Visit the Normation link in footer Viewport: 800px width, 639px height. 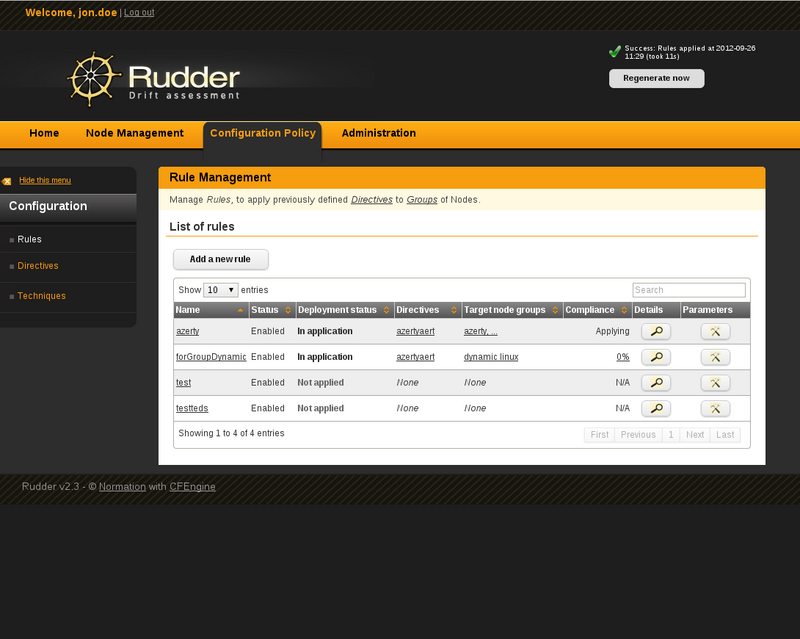tap(122, 487)
